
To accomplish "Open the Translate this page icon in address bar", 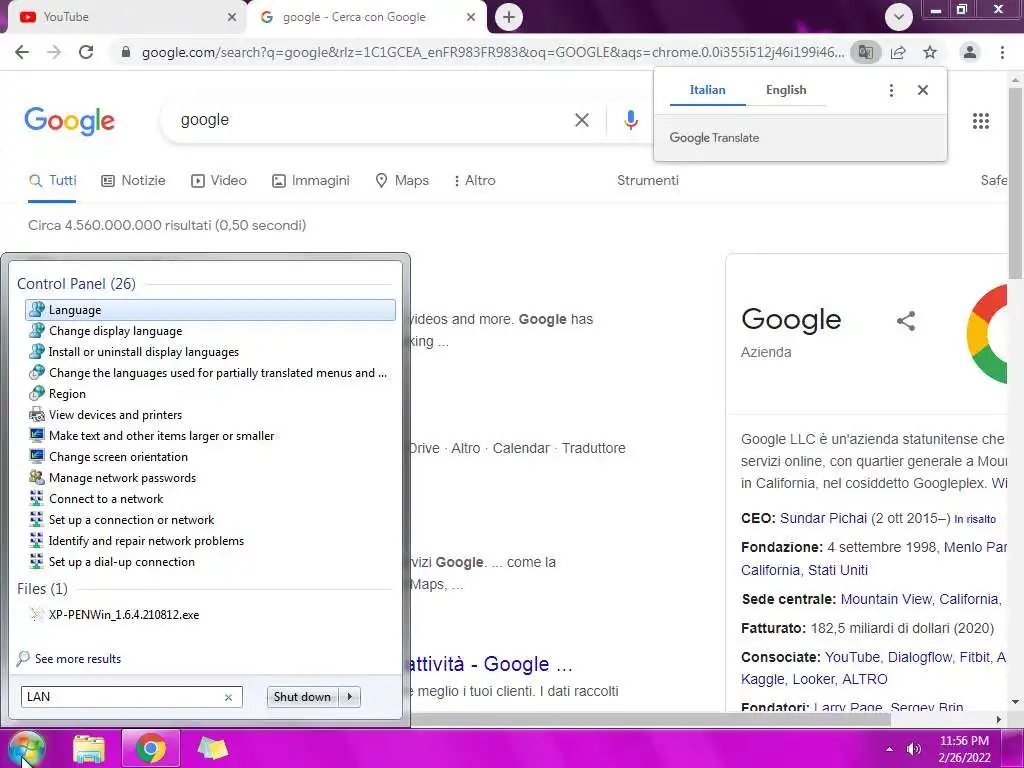I will tap(866, 52).
